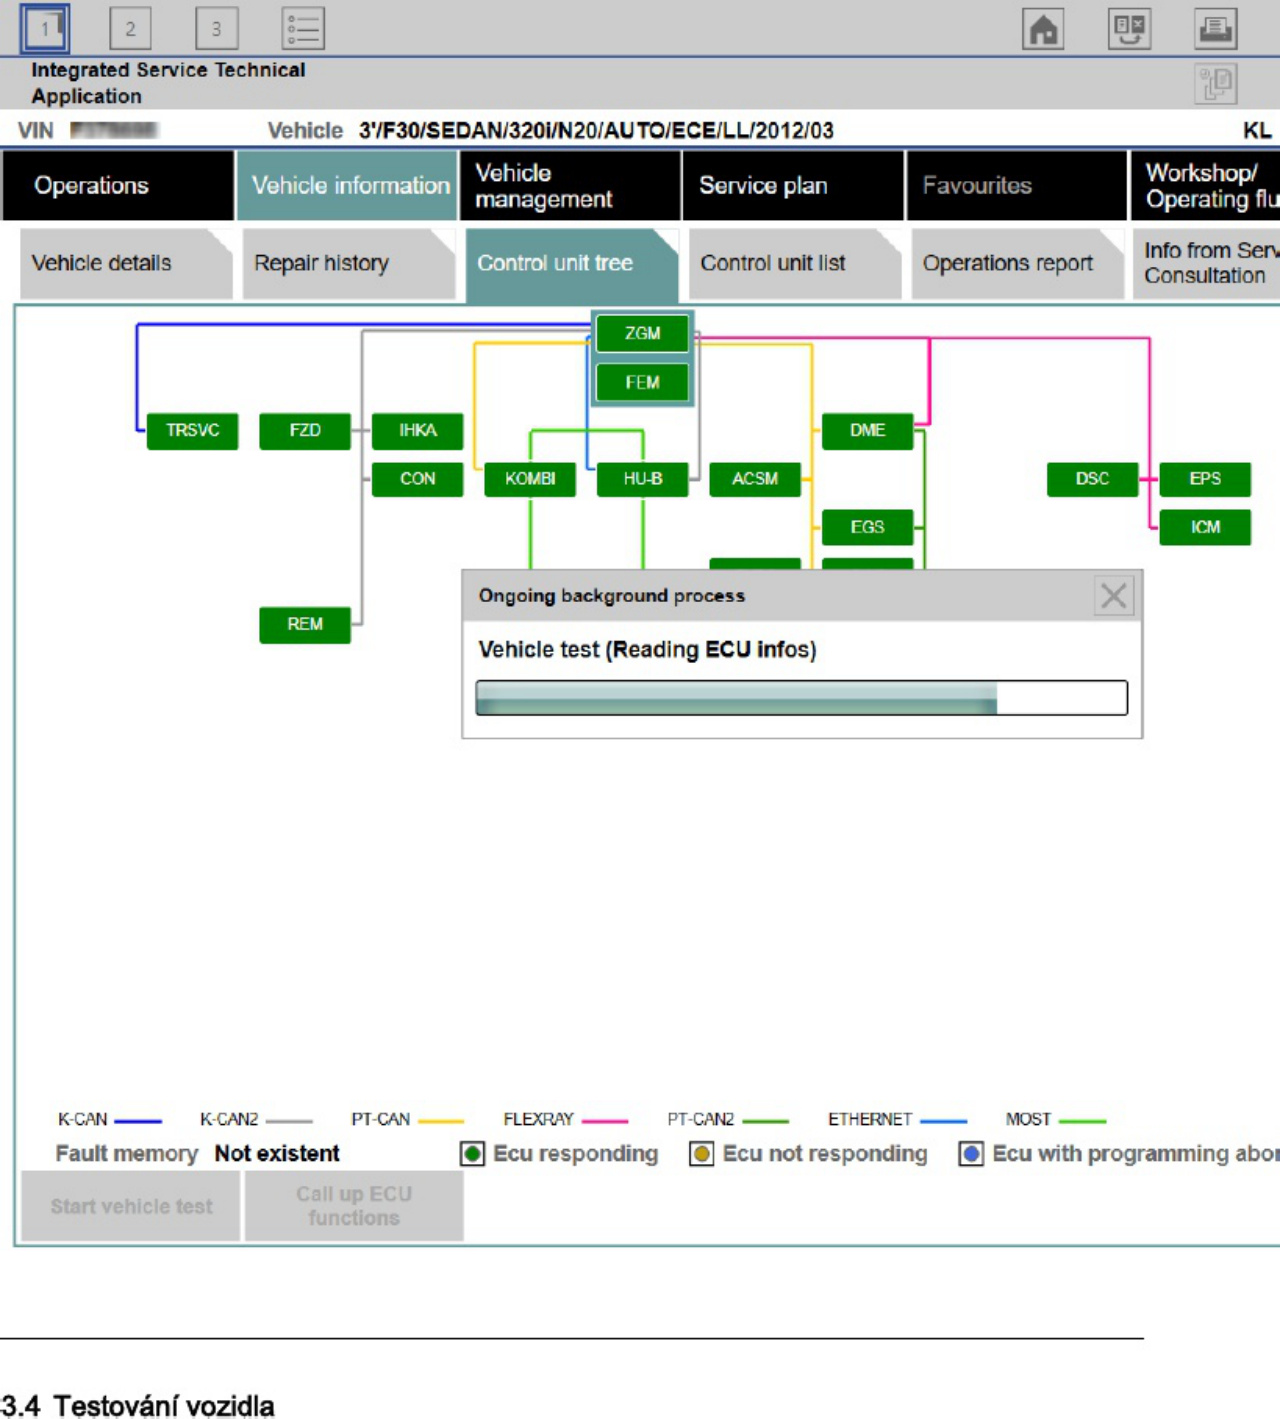Open the list overview icon
The image size is (1280, 1419).
[x=303, y=29]
